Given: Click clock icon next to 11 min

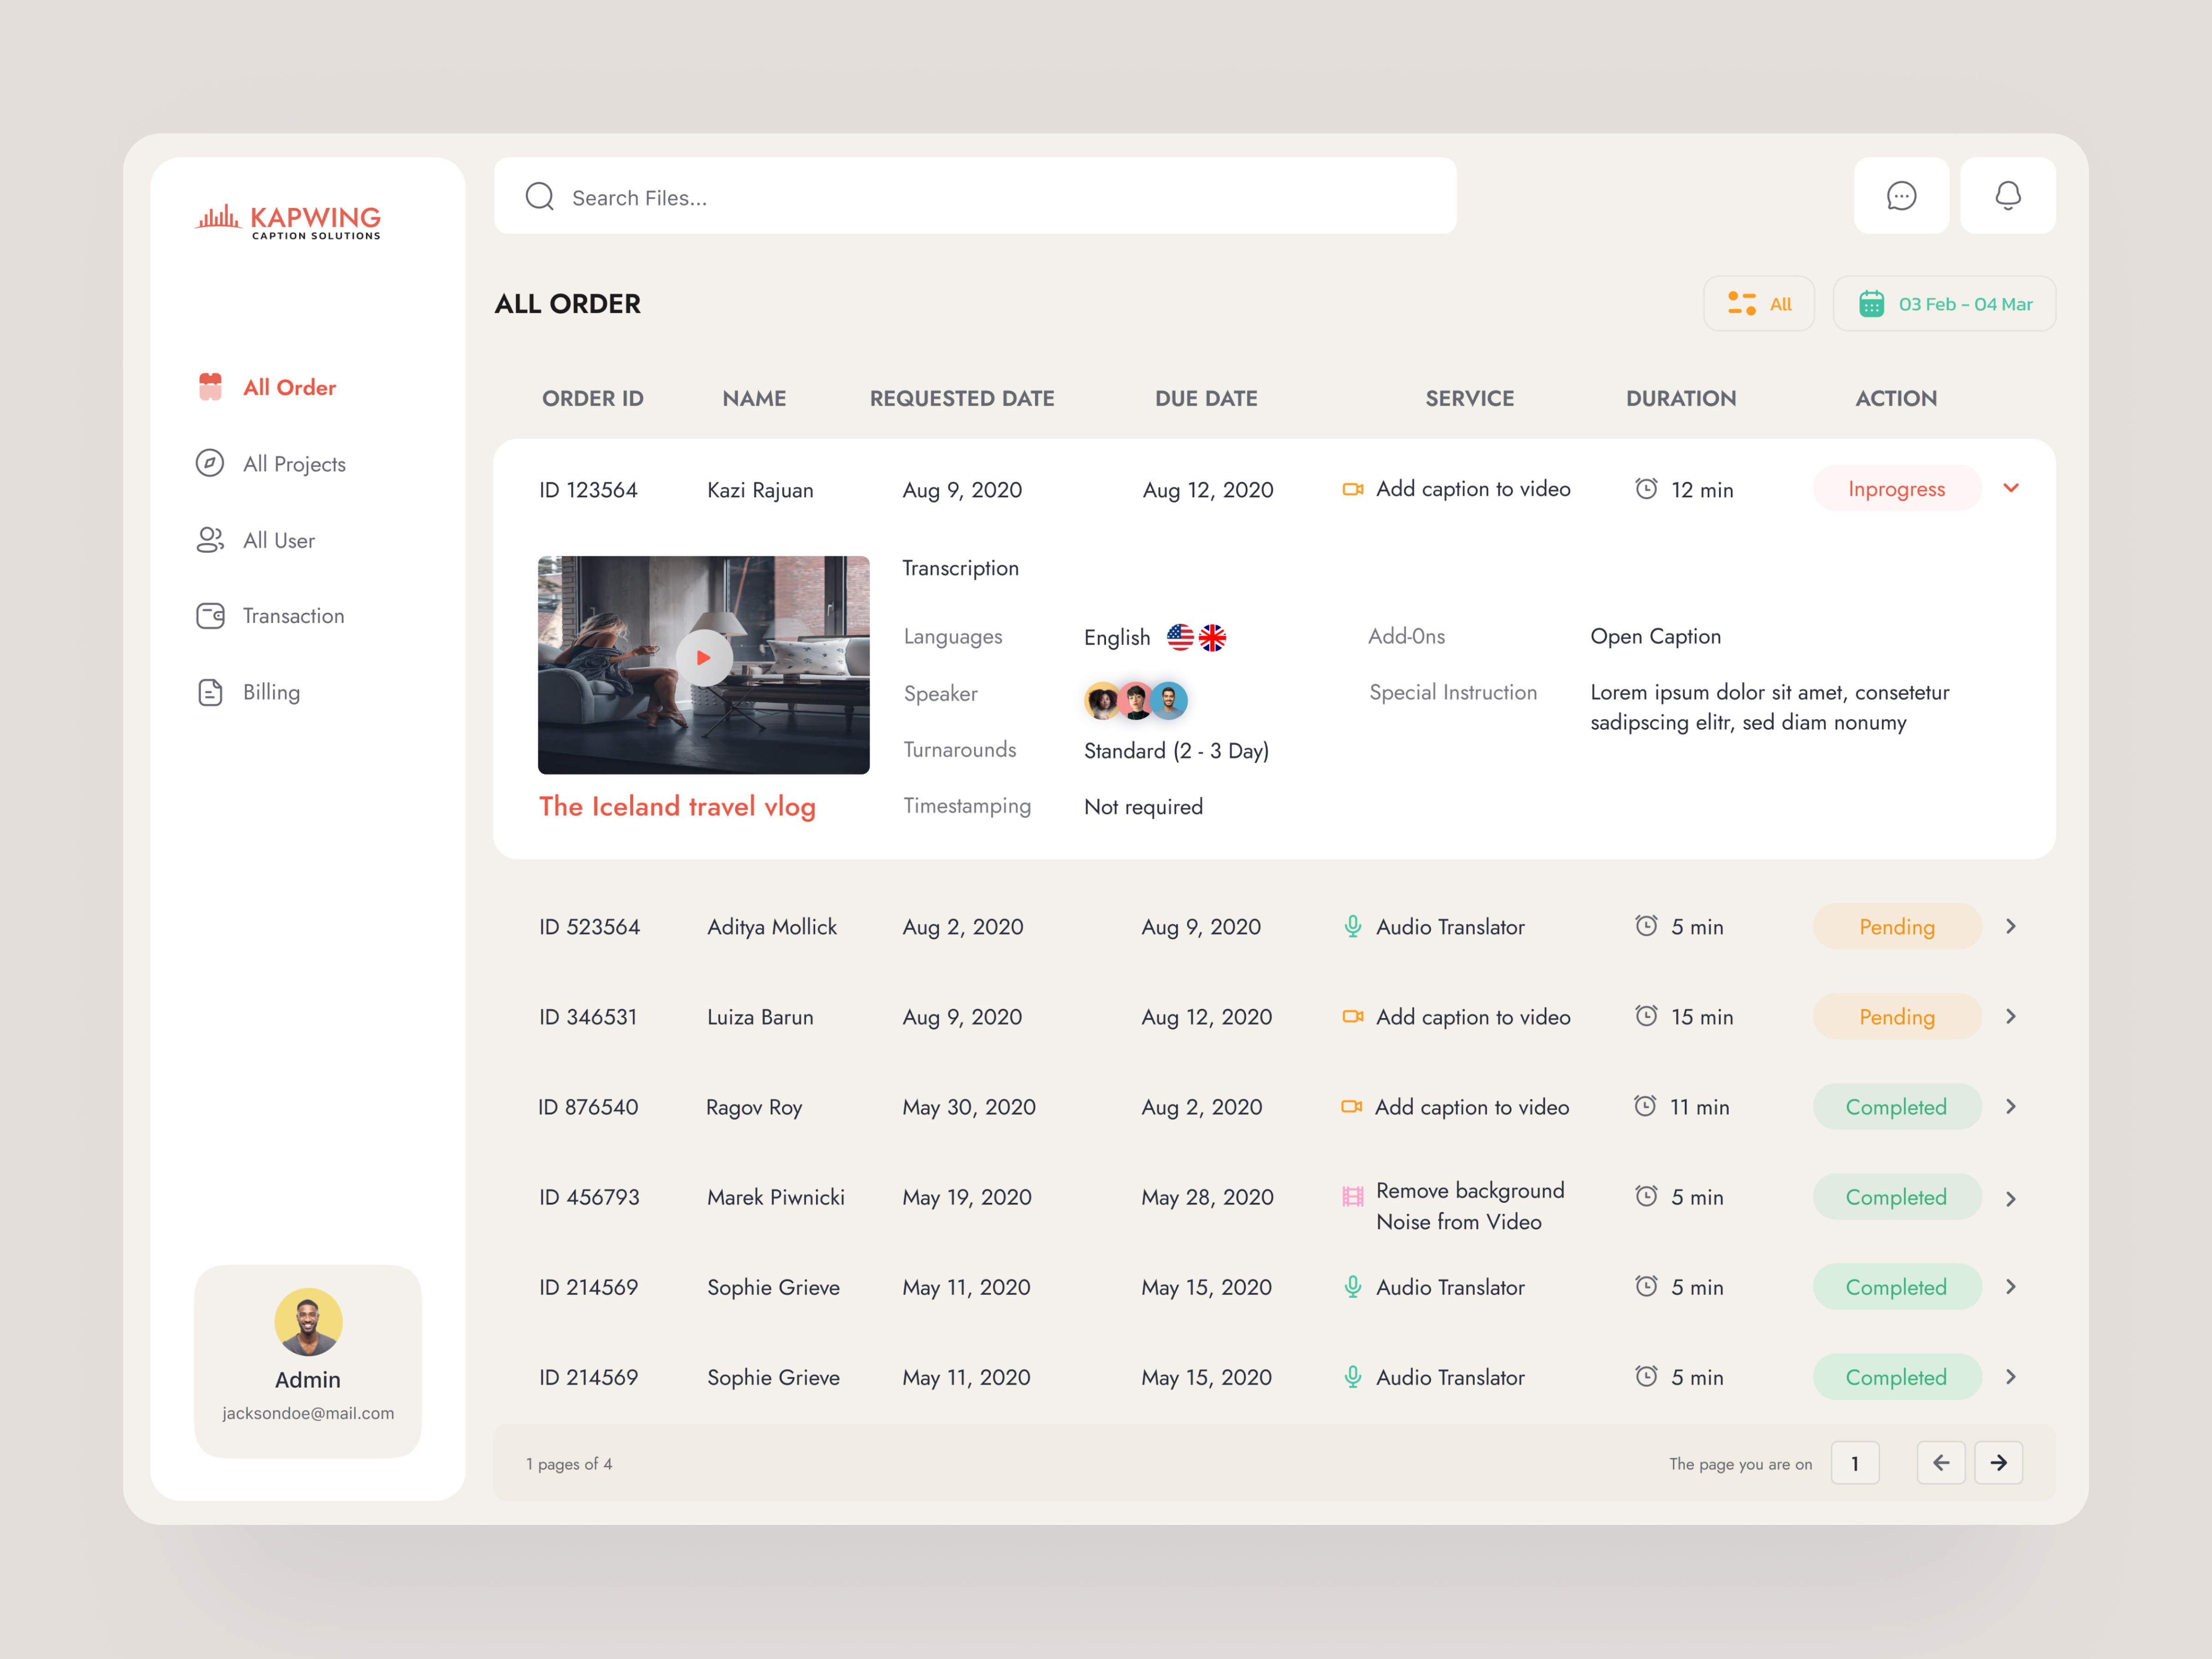Looking at the screenshot, I should point(1645,1106).
